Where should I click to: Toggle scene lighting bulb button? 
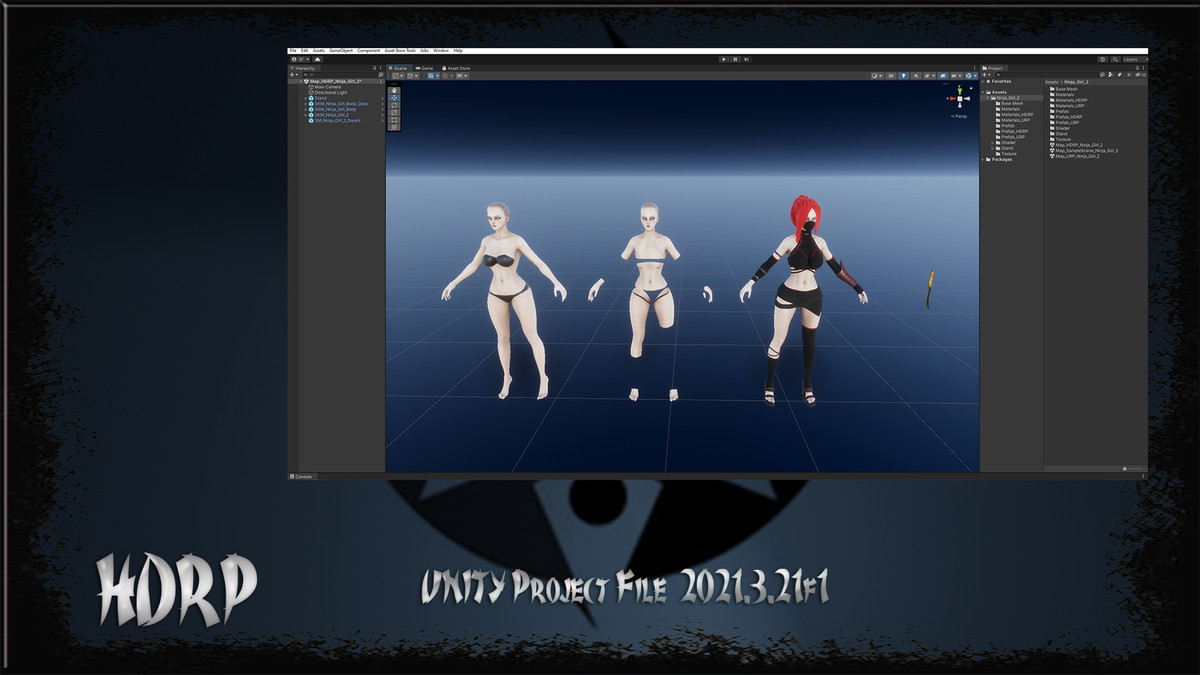(903, 75)
